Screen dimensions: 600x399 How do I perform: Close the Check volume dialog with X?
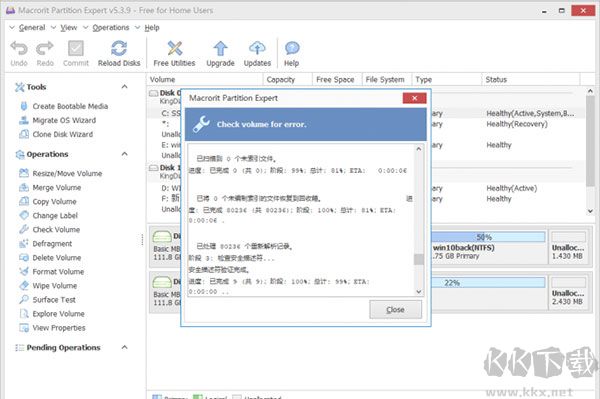[x=414, y=98]
